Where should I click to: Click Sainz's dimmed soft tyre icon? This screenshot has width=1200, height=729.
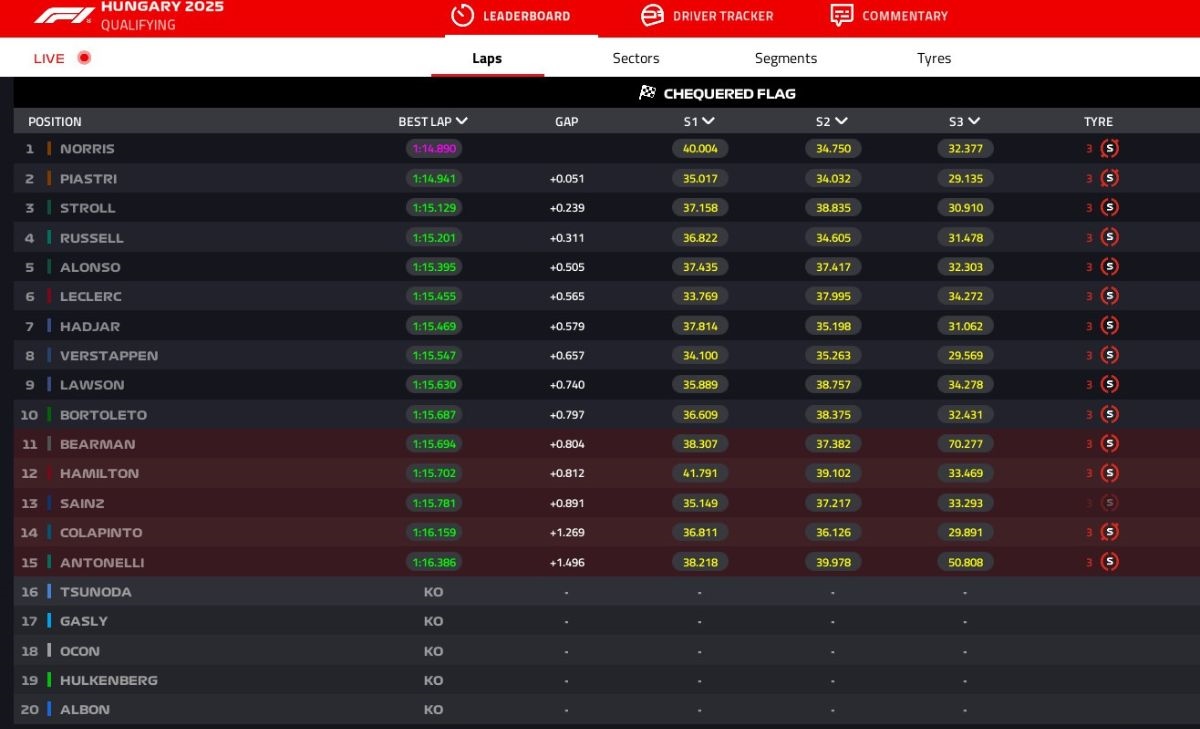coord(1109,503)
